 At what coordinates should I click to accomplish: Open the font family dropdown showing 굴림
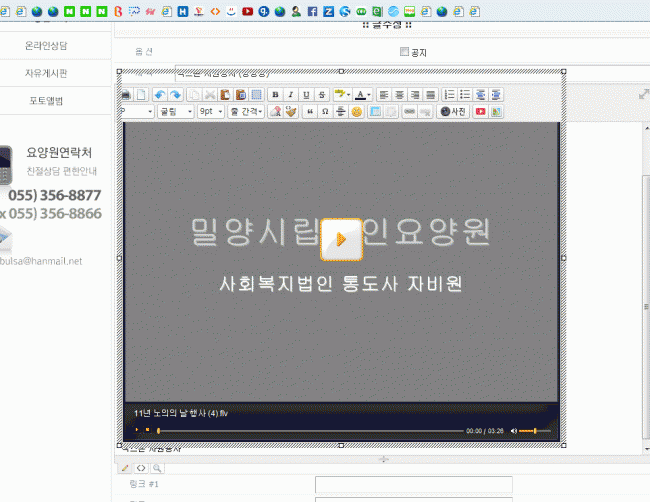176,112
